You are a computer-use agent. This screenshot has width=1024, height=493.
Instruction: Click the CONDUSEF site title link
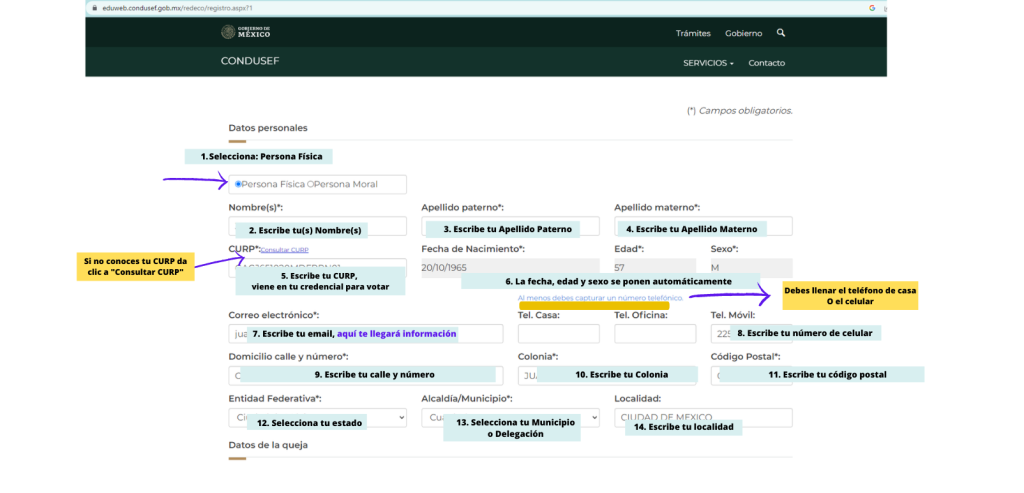click(249, 62)
